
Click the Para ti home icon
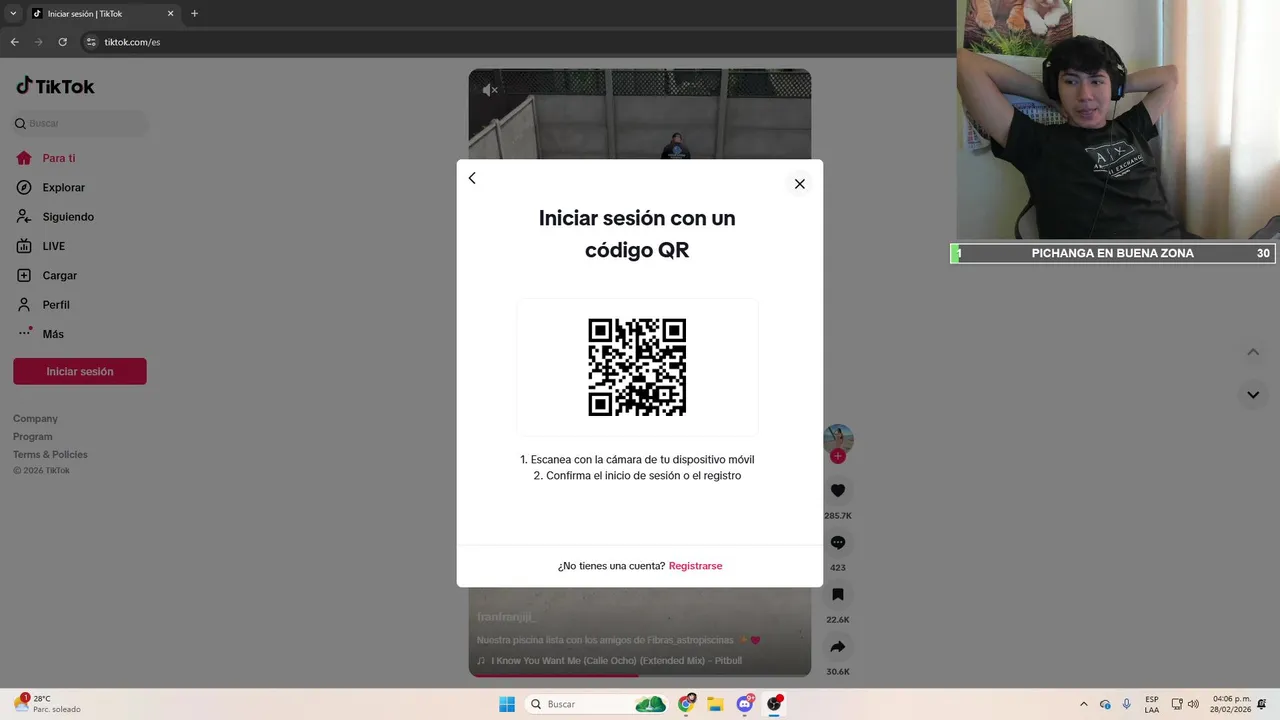(24, 158)
